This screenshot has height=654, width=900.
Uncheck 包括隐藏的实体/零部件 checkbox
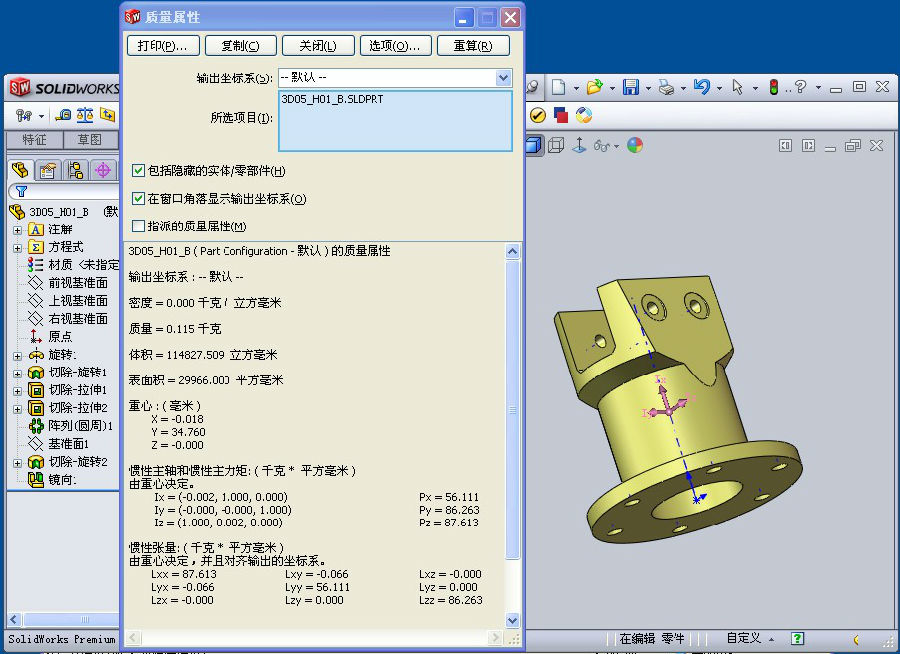tap(138, 171)
